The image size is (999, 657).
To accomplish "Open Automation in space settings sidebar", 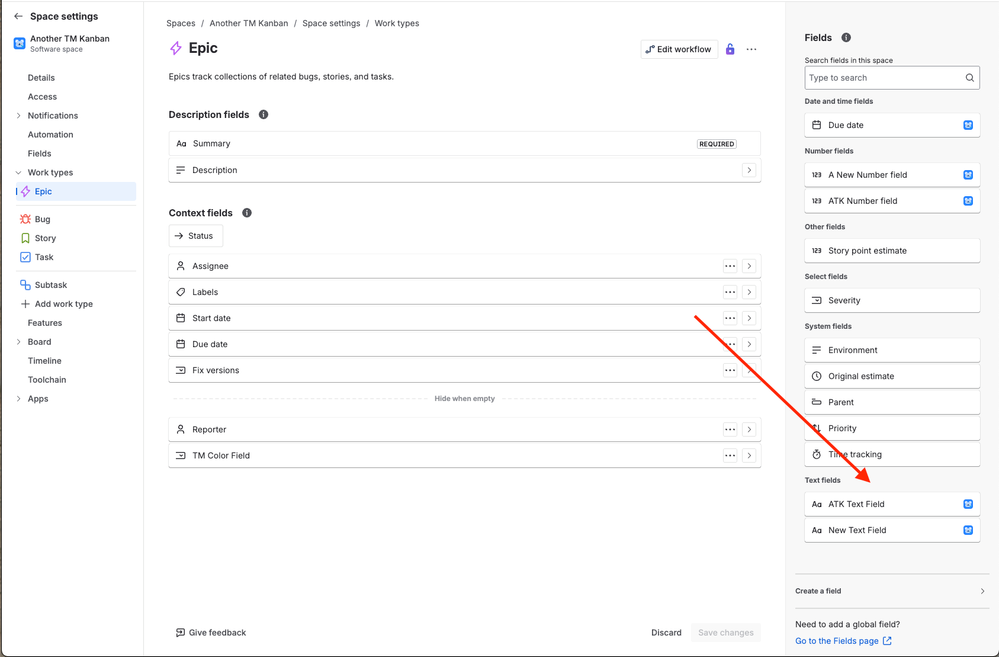I will tap(50, 134).
